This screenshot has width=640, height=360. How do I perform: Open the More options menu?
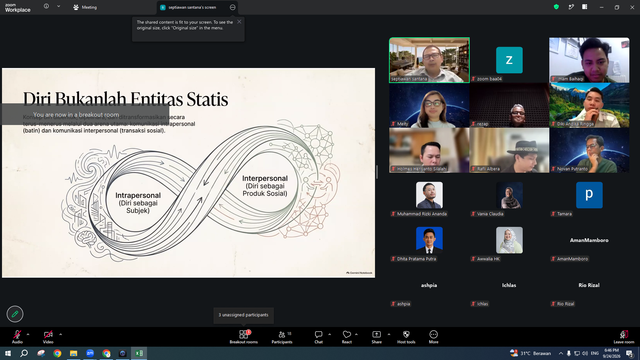click(433, 337)
